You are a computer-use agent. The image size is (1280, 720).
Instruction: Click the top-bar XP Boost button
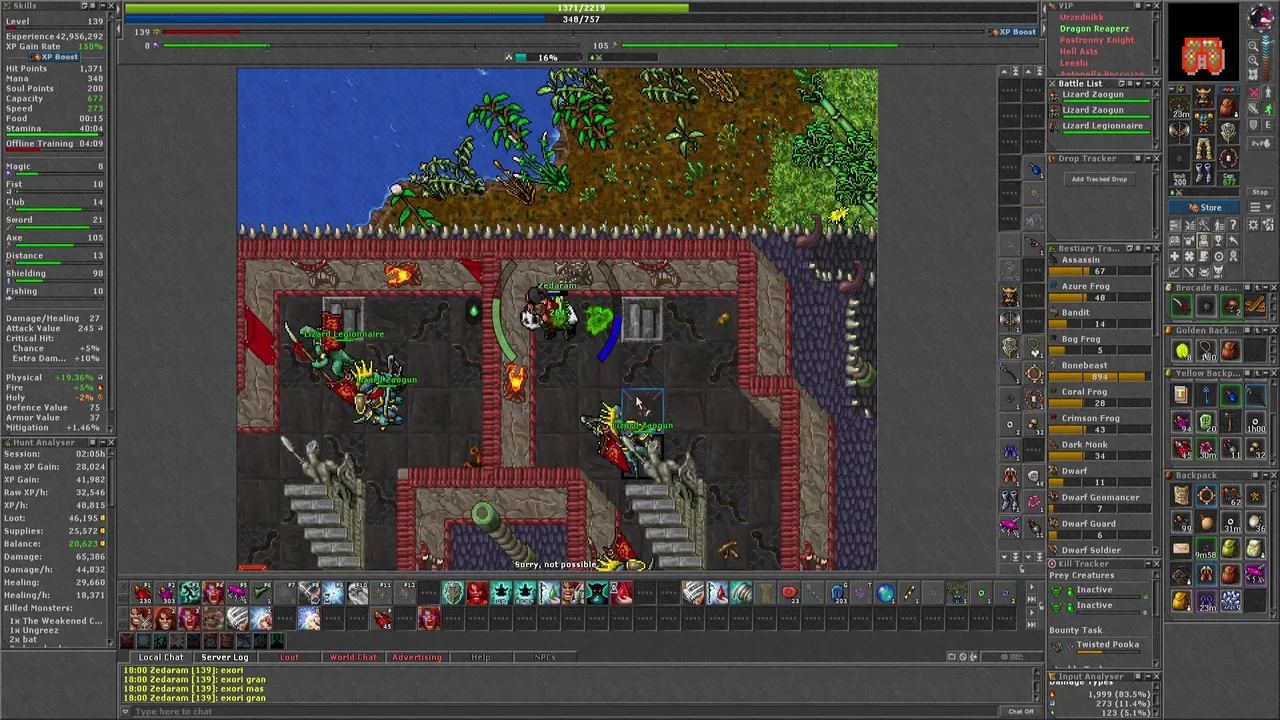(1012, 32)
